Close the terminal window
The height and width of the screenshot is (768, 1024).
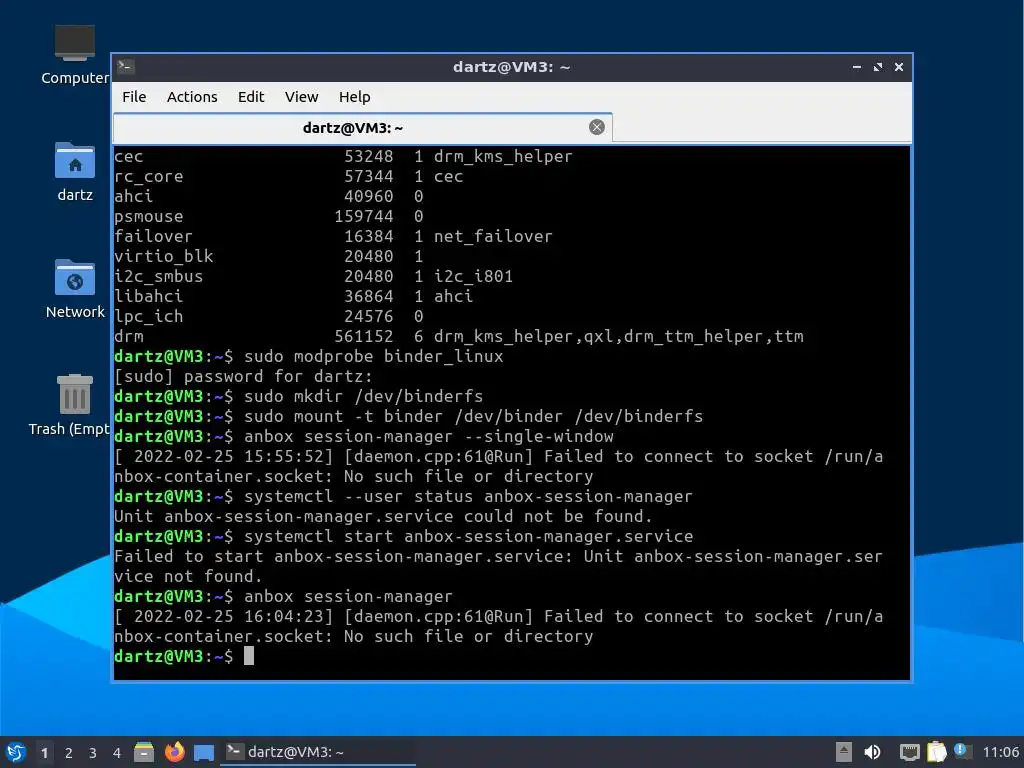click(x=899, y=67)
